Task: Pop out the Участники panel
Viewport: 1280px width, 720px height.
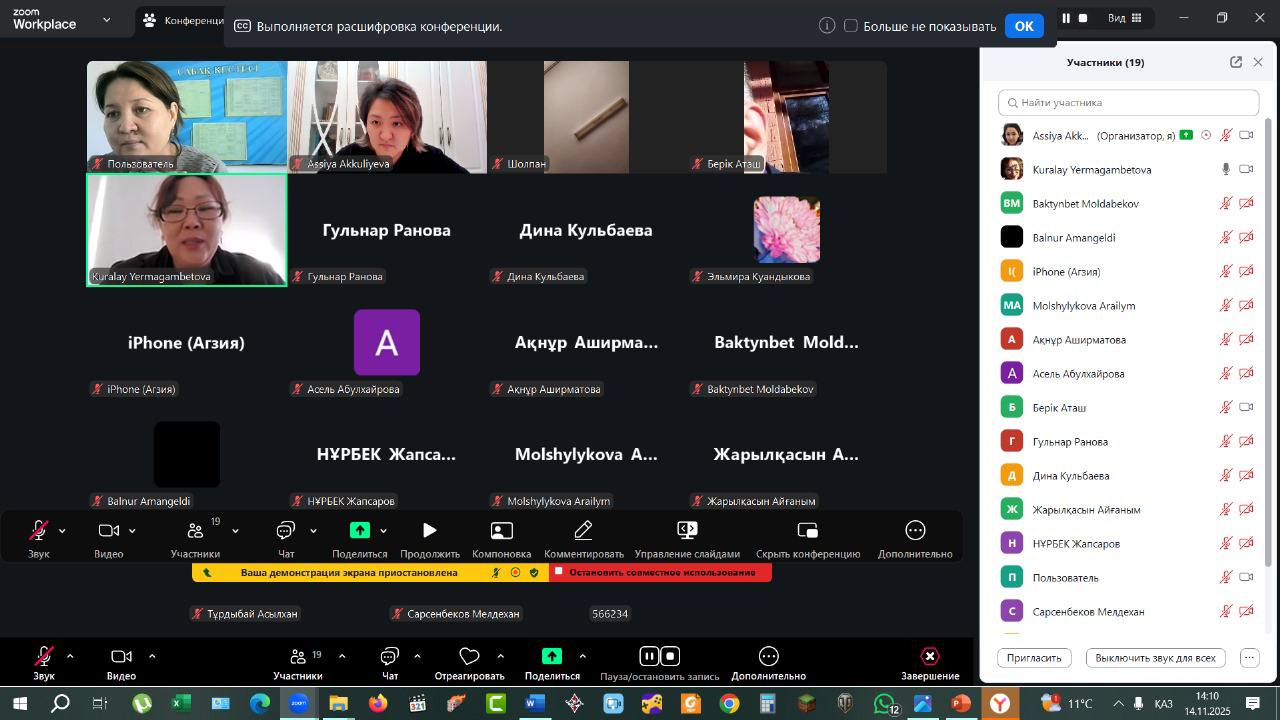Action: (1236, 62)
